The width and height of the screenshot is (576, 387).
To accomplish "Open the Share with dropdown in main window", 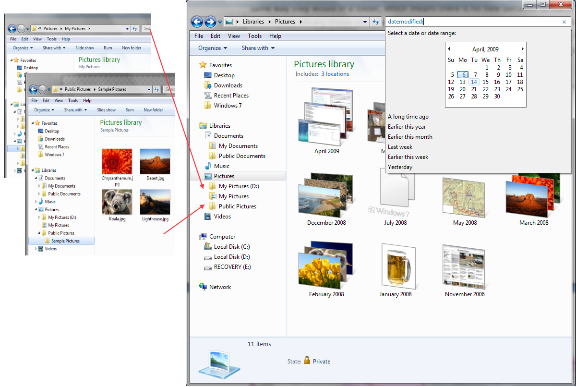I will pyautogui.click(x=258, y=48).
